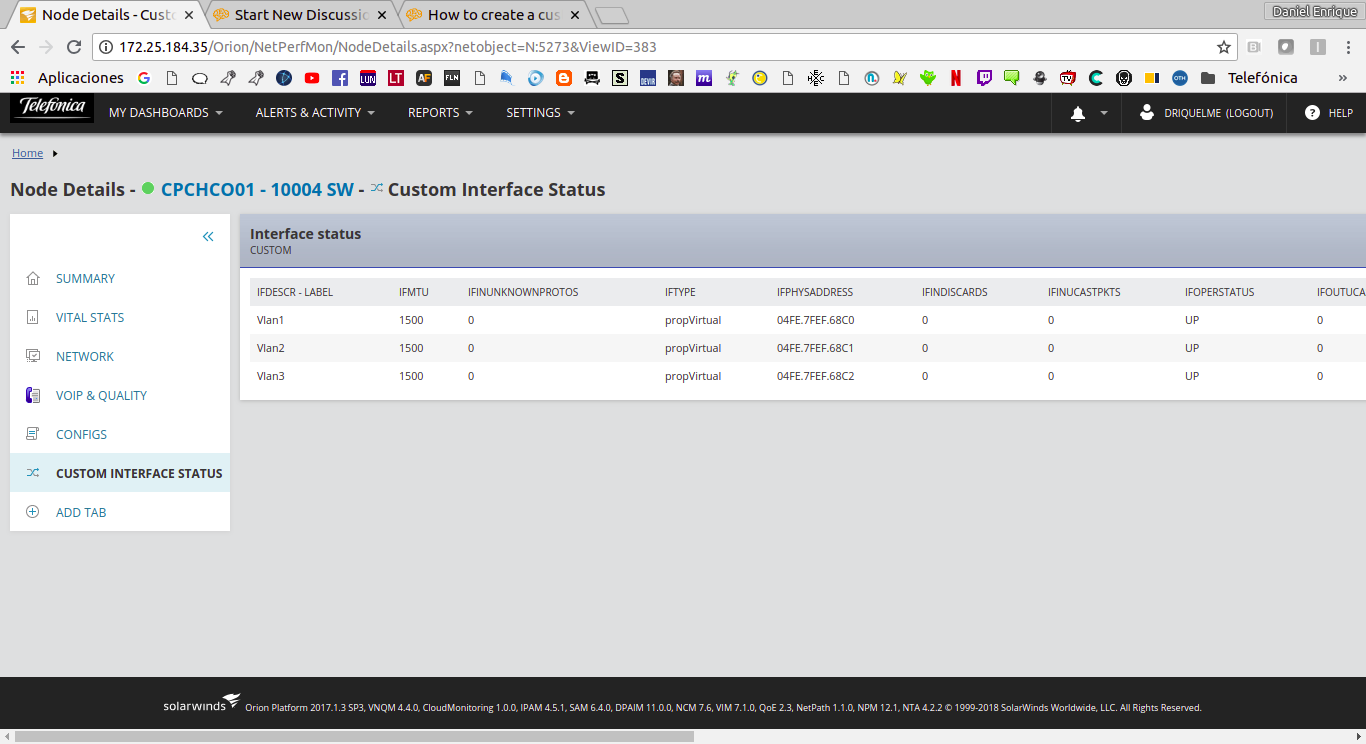Open the Help link
The width and height of the screenshot is (1366, 744).
[1340, 113]
